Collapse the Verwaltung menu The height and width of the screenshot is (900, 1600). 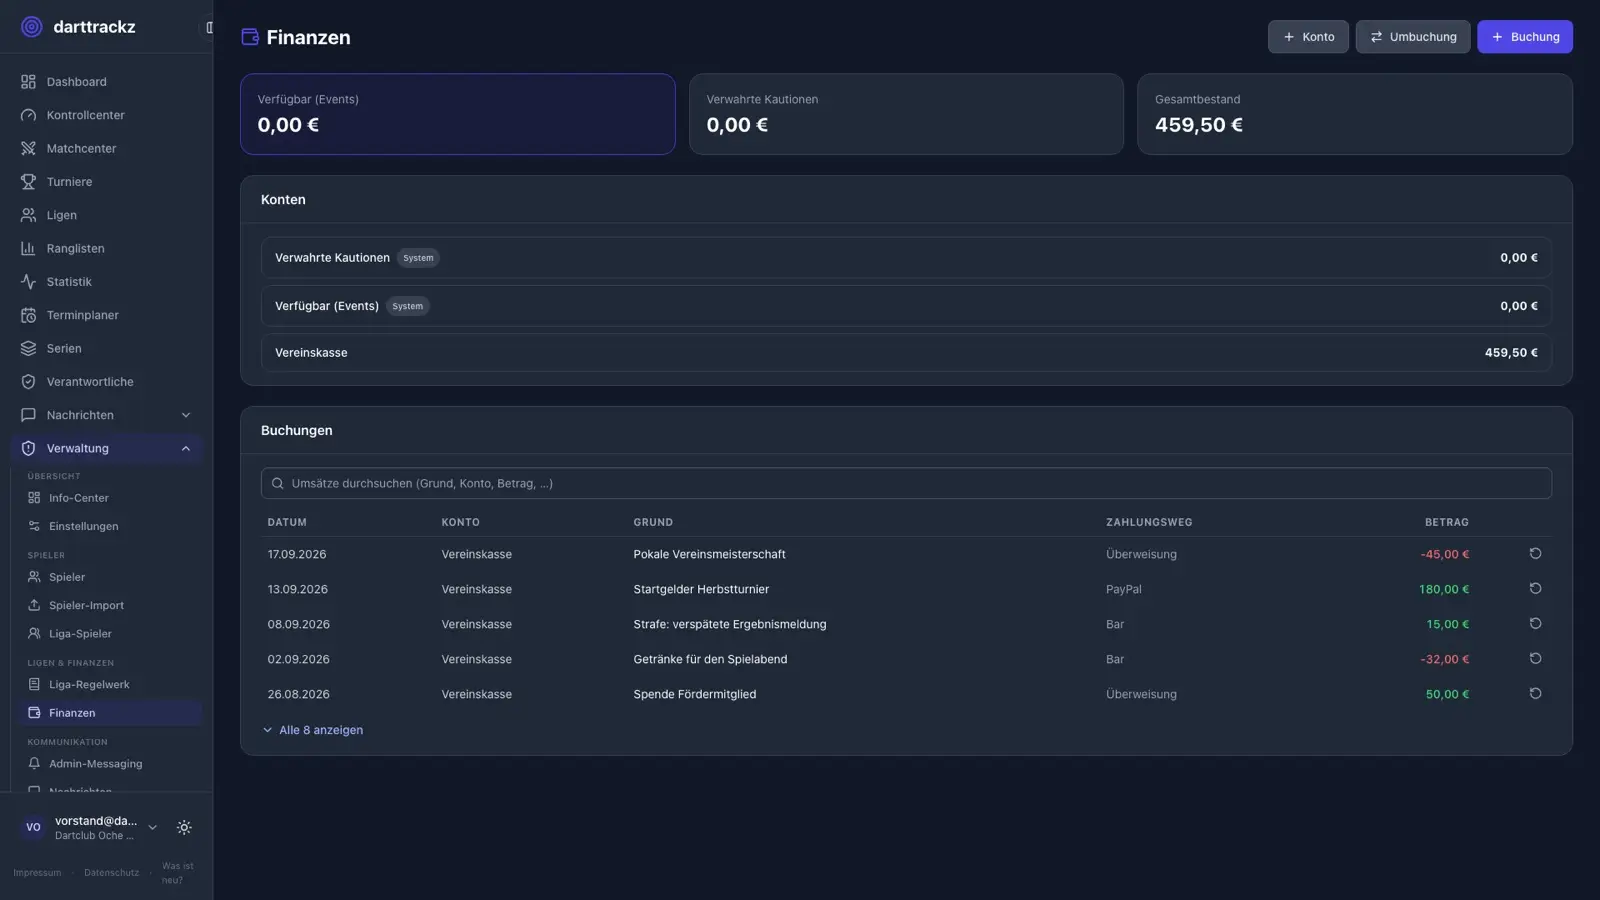[106, 448]
